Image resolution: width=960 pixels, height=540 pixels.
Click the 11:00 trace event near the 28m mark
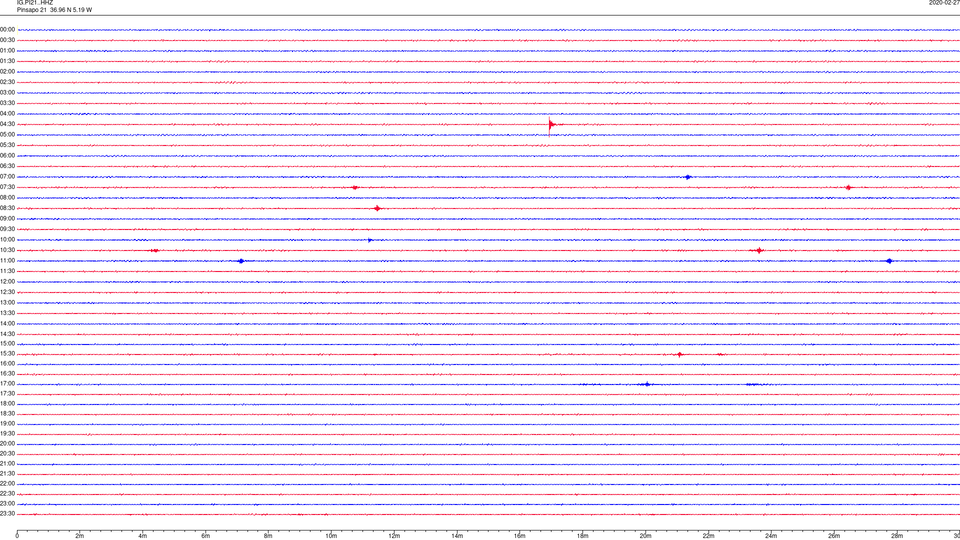click(x=890, y=261)
